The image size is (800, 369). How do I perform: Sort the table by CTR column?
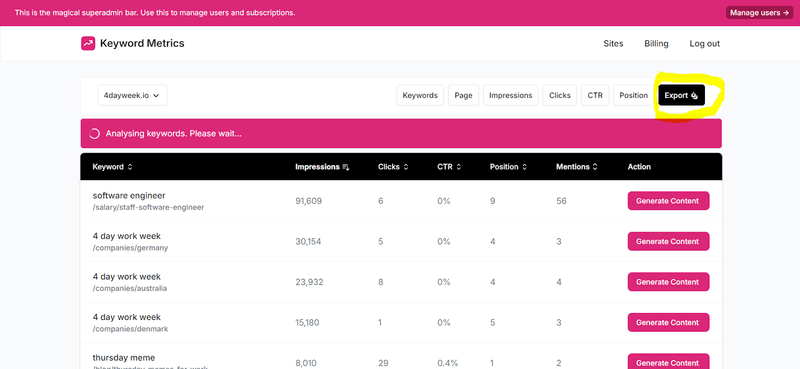449,167
